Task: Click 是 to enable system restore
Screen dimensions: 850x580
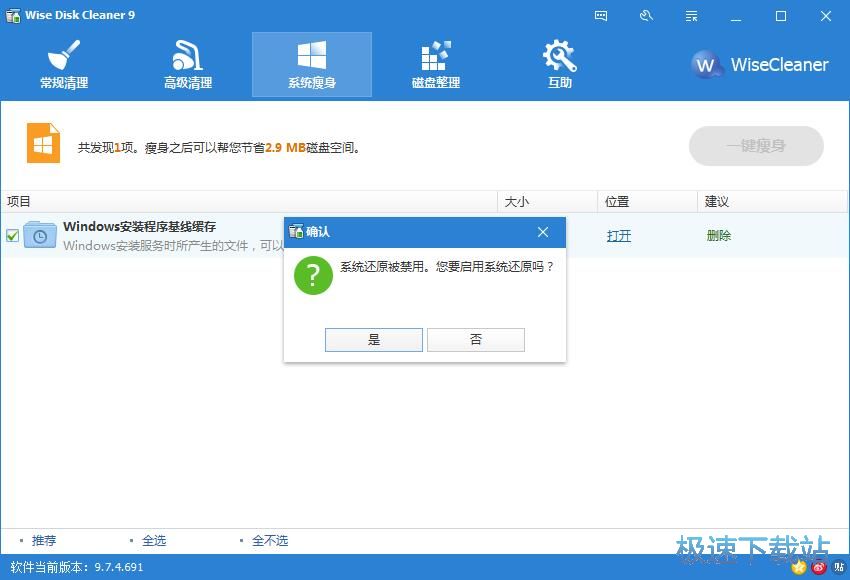Action: pos(374,340)
